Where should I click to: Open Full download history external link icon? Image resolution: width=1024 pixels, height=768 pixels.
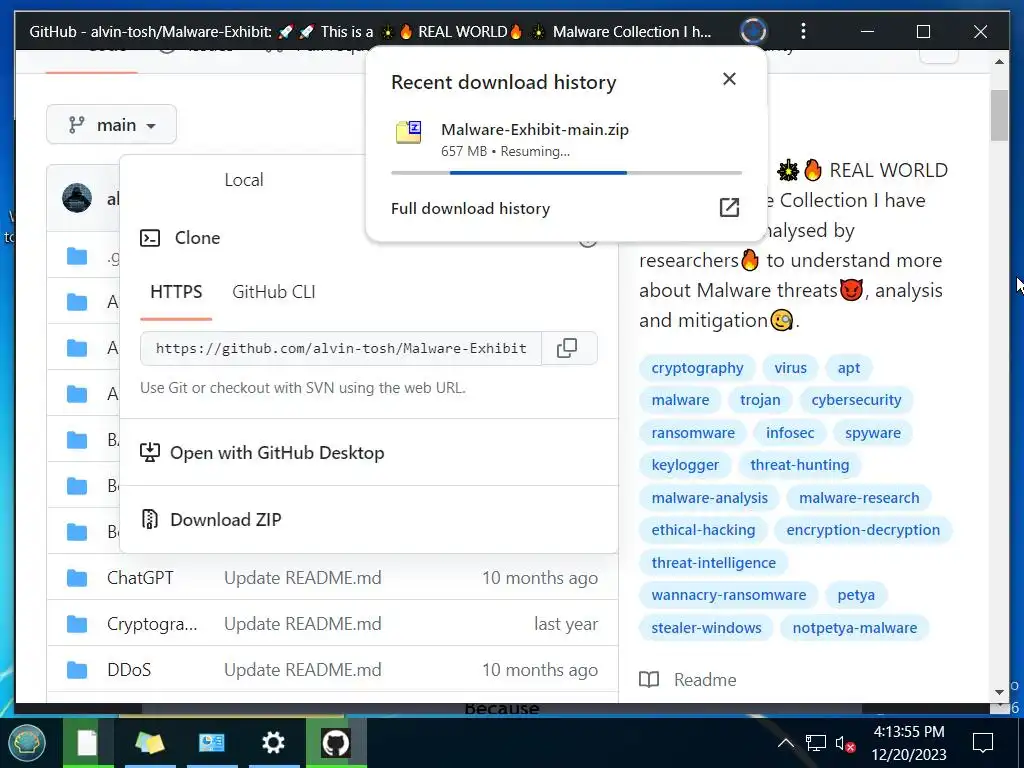point(729,208)
